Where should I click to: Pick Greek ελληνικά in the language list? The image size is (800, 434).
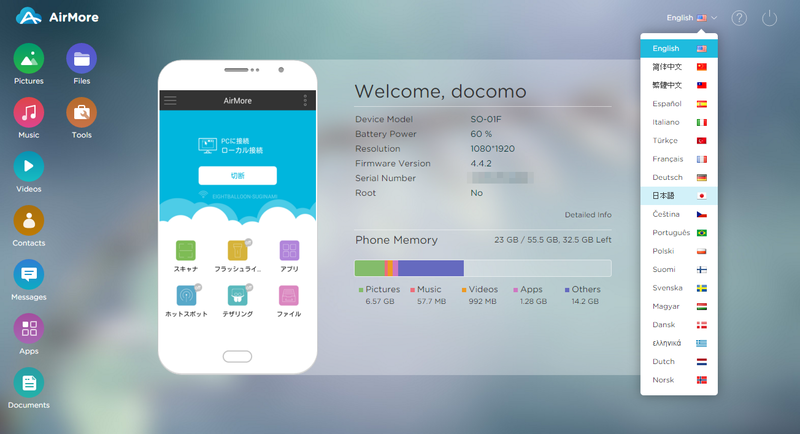pos(679,343)
